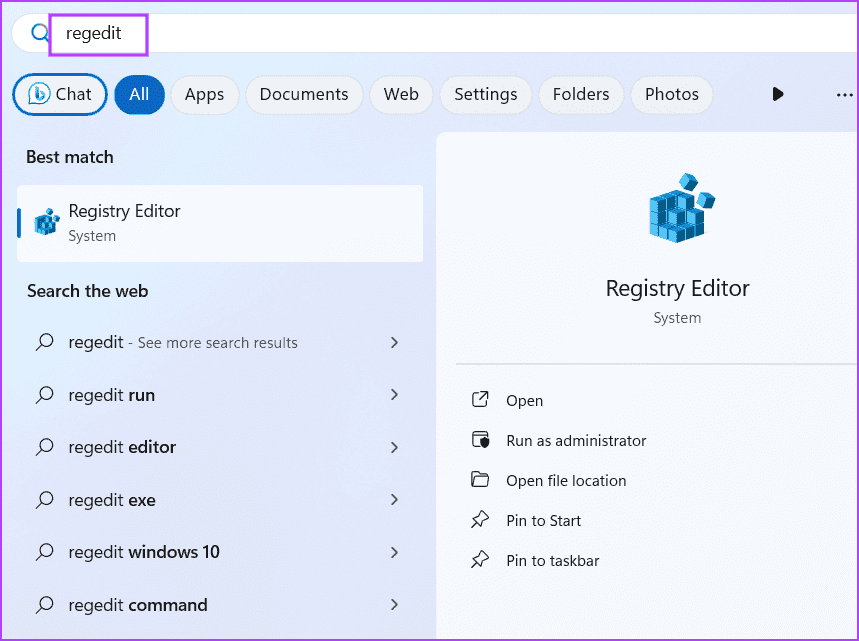Click the large Registry Editor cube icon
859x641 pixels.
pyautogui.click(x=682, y=208)
